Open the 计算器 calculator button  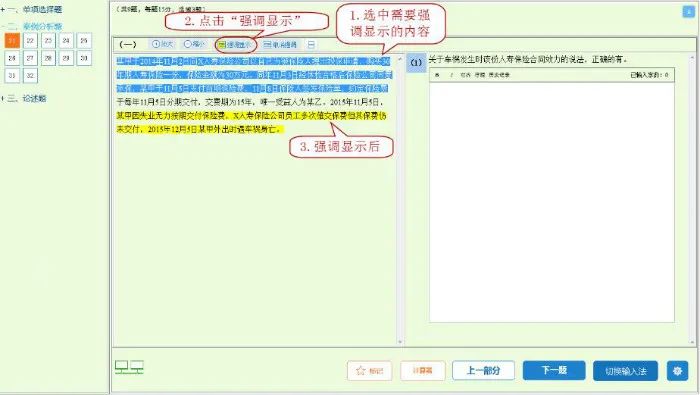coord(422,370)
